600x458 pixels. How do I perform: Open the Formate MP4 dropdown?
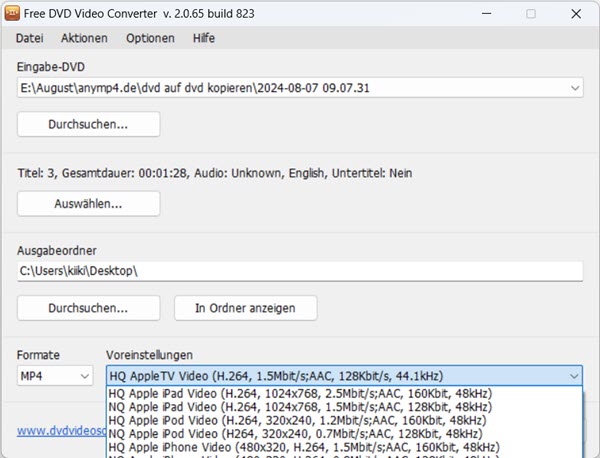(x=55, y=376)
